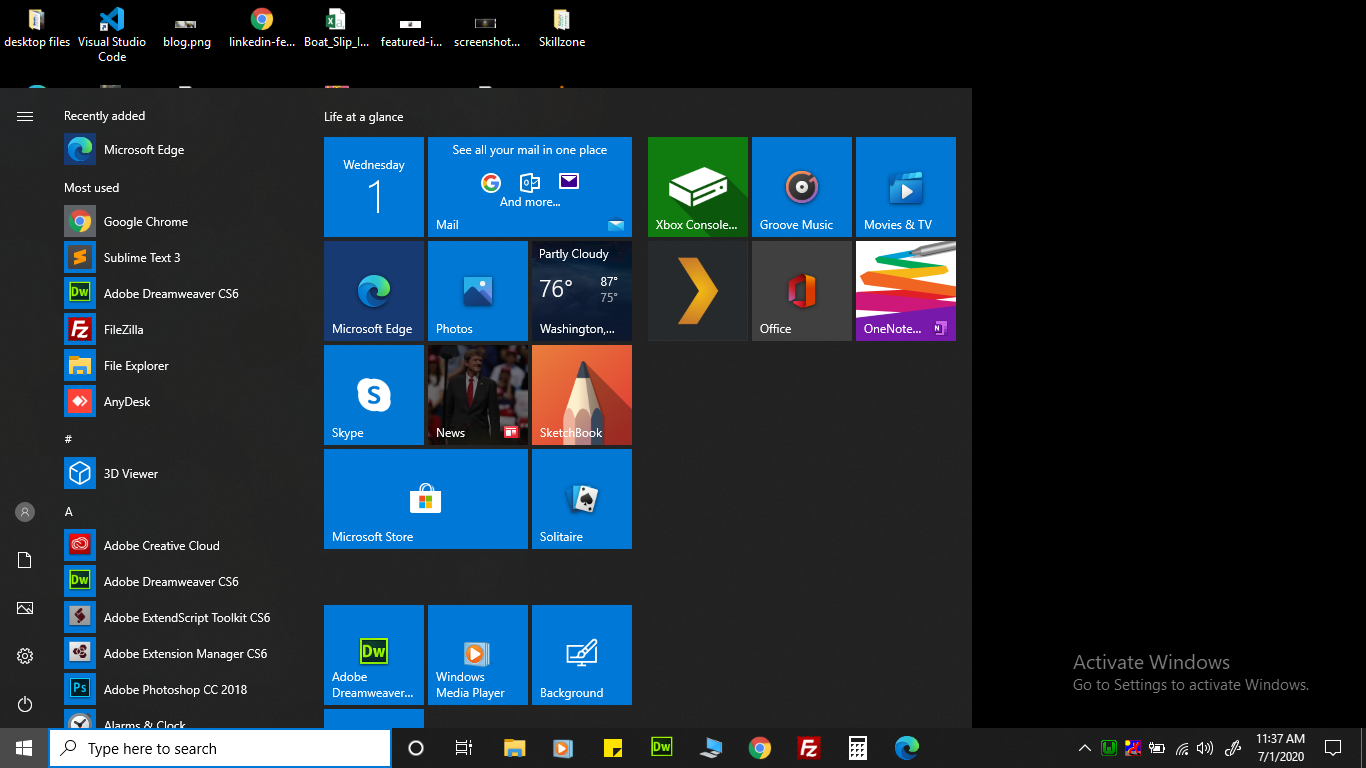Open Adobe Creative Cloud from app list

(161, 546)
